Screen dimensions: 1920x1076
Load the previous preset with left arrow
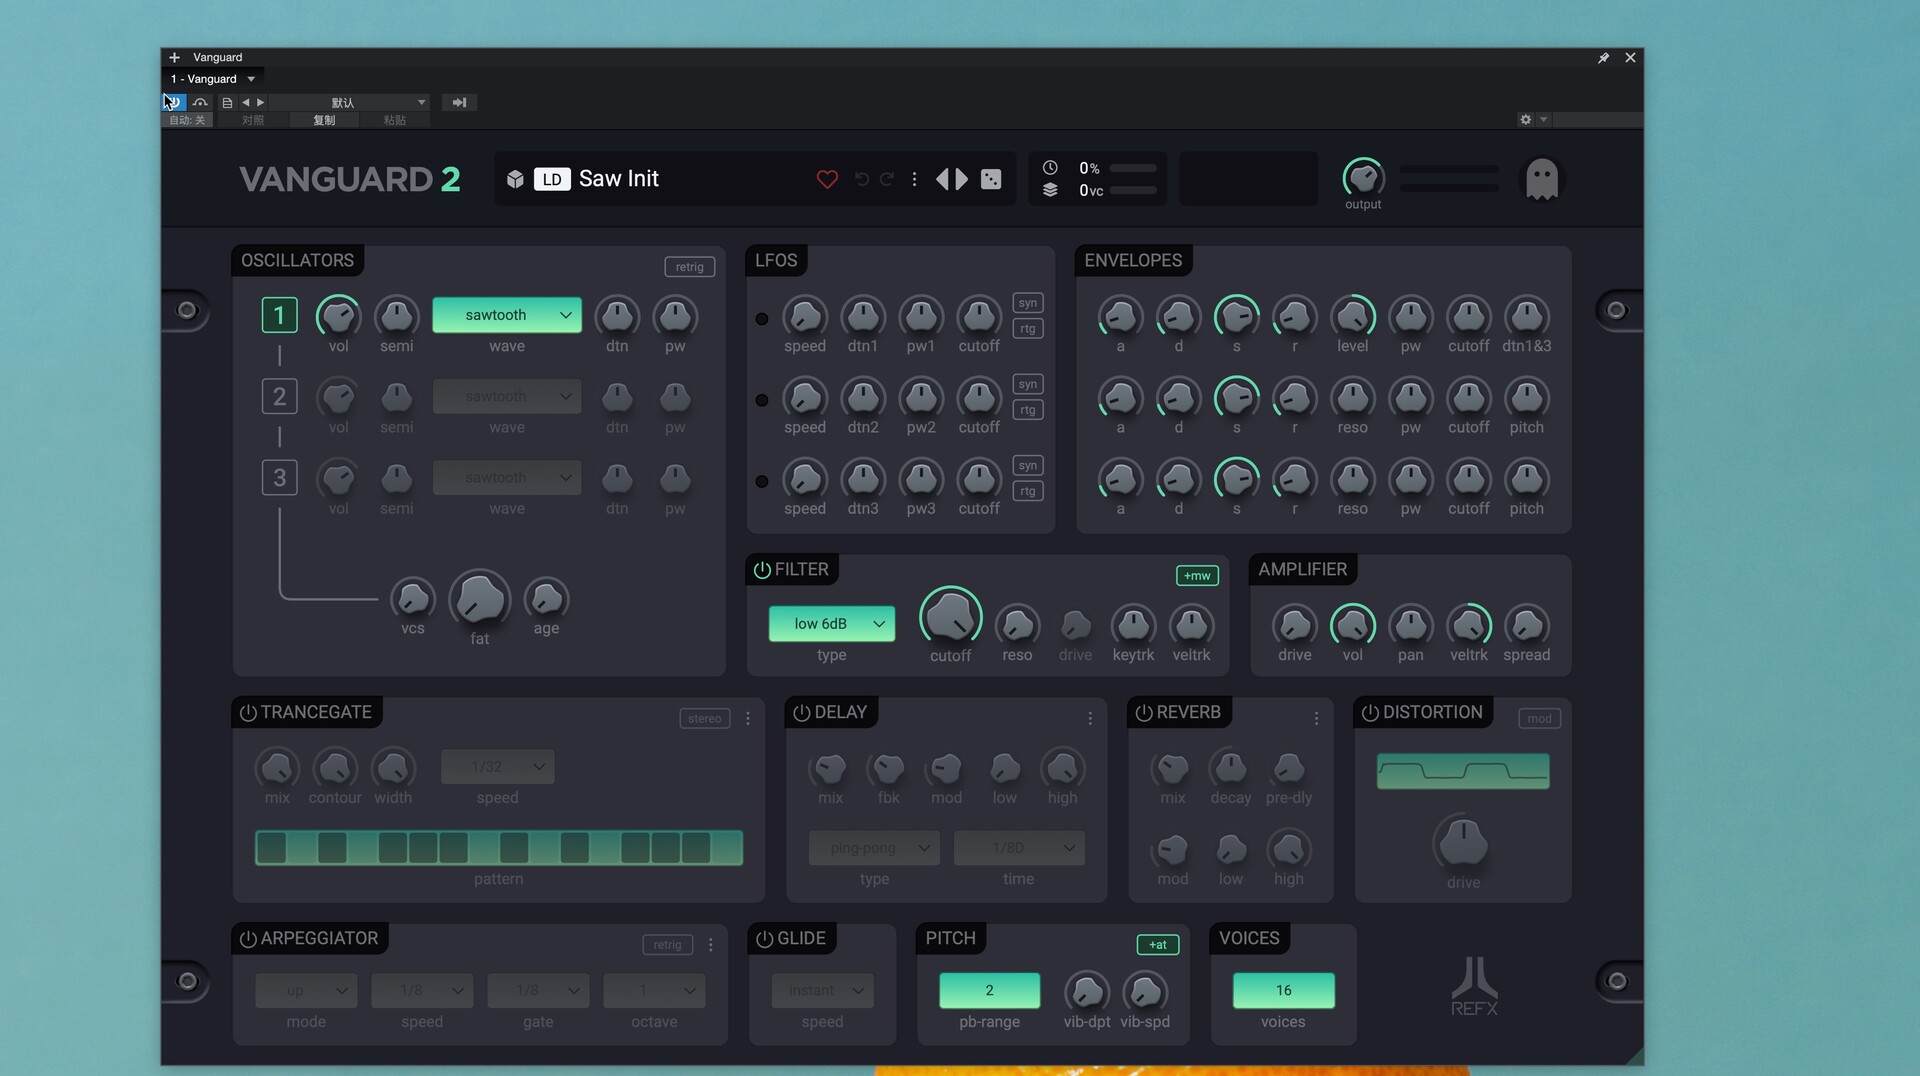(942, 179)
